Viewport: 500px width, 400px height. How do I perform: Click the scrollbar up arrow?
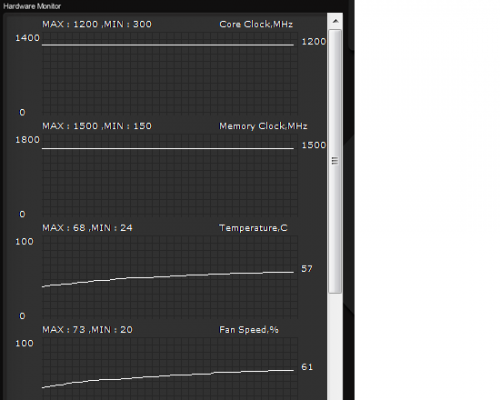[x=335, y=21]
